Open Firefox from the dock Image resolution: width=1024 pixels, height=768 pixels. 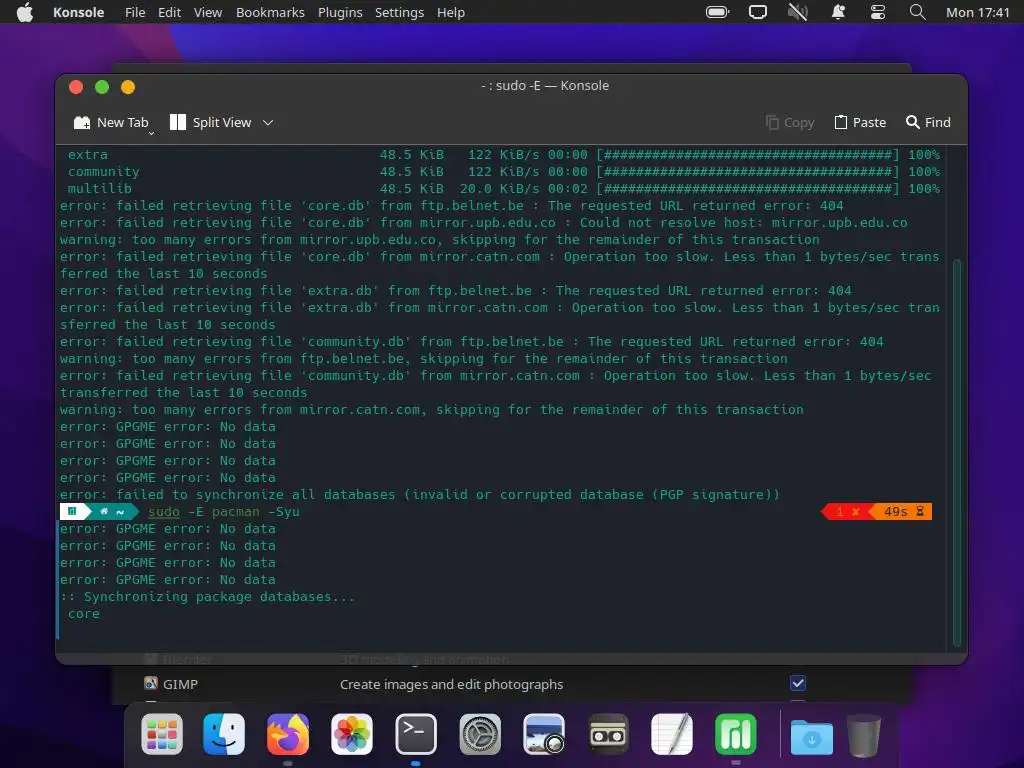coord(288,734)
